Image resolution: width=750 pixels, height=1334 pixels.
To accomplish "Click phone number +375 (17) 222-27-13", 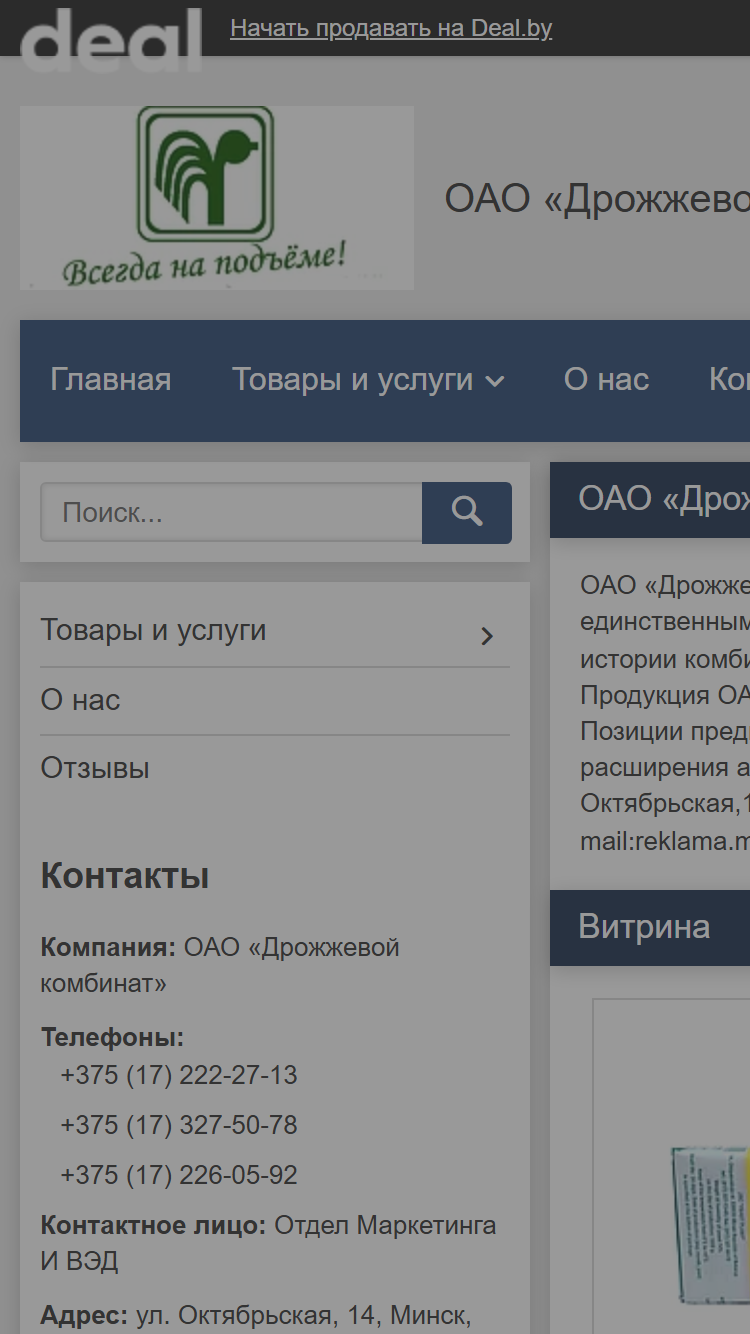I will pyautogui.click(x=179, y=1075).
